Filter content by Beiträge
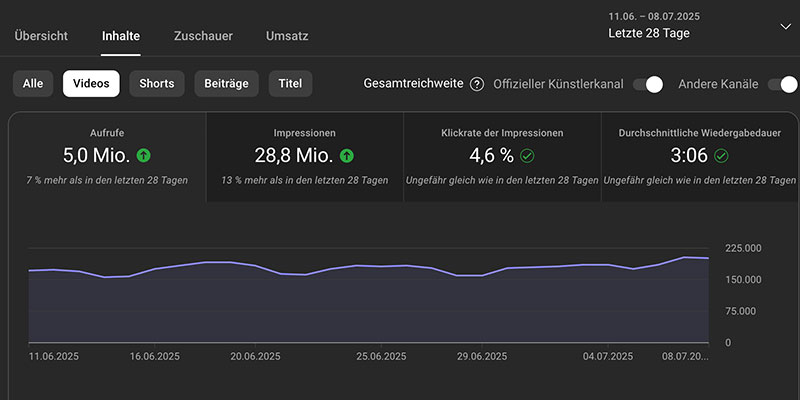The width and height of the screenshot is (800, 400). point(227,84)
